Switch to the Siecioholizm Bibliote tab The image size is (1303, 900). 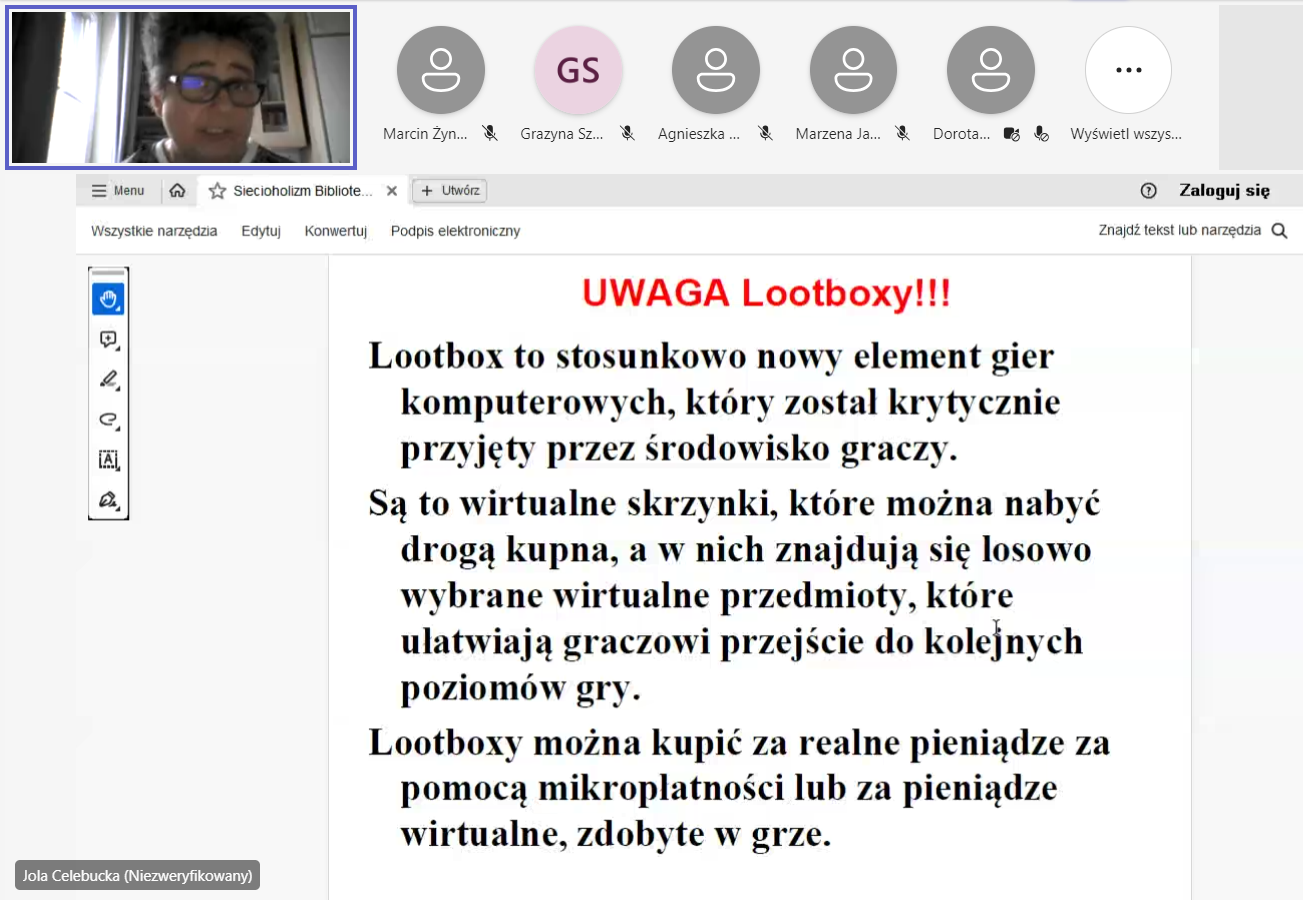[301, 191]
